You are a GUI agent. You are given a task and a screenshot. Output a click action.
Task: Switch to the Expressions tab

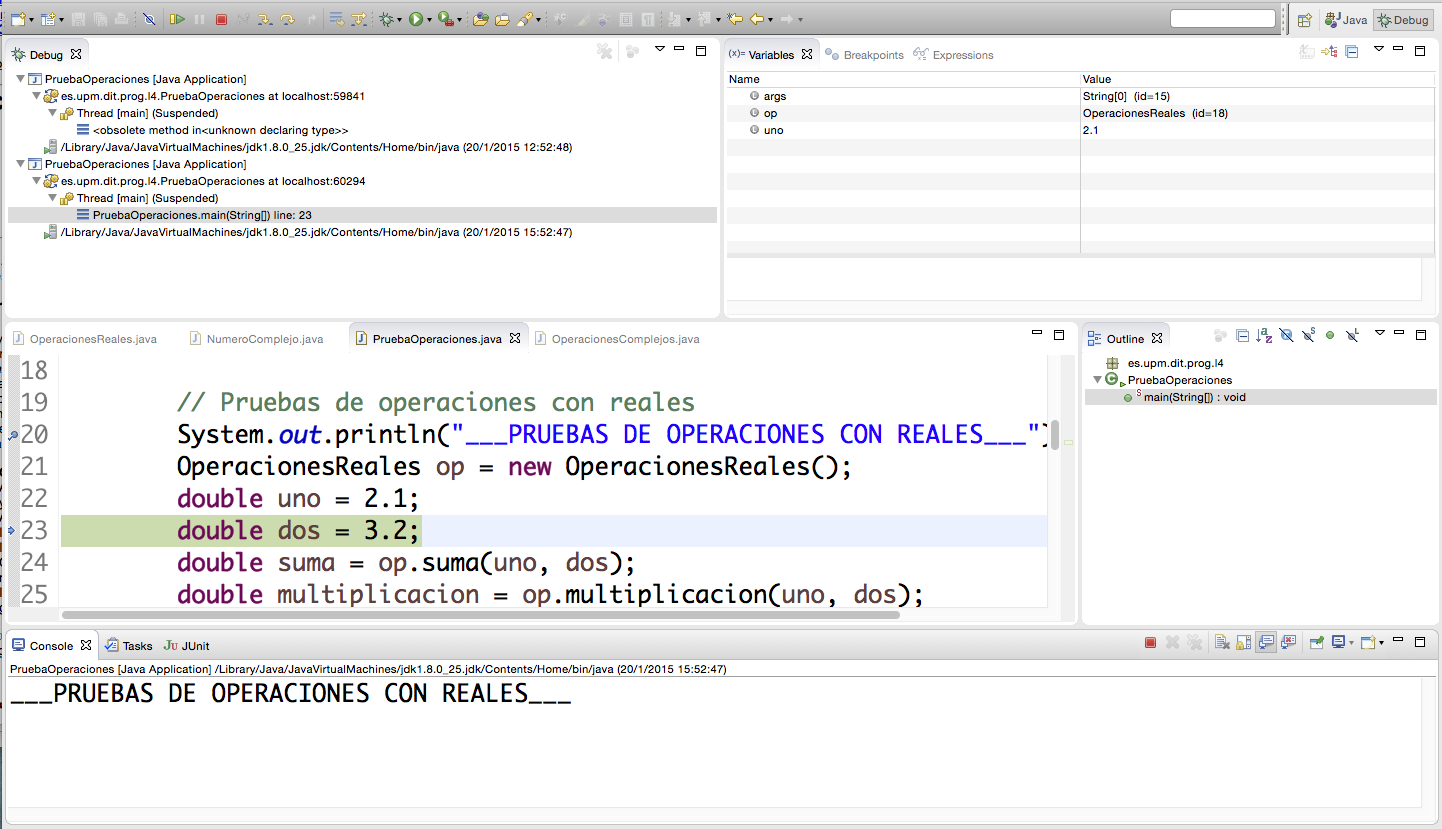[x=954, y=55]
